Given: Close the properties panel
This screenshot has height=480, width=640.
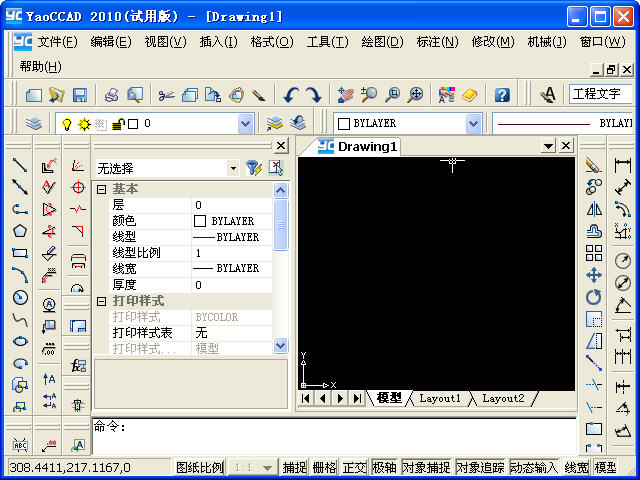Looking at the screenshot, I should click(281, 146).
